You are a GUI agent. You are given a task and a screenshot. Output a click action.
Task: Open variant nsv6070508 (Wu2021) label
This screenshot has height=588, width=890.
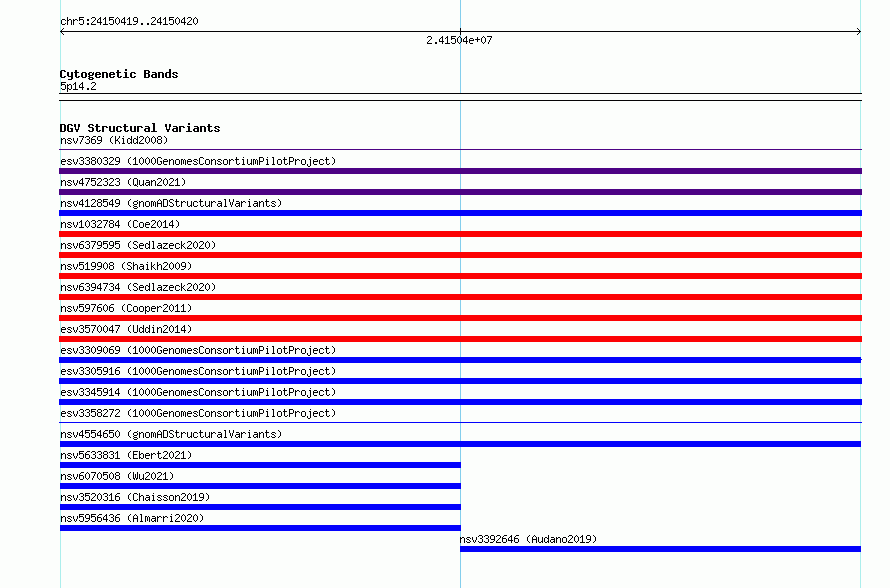117,476
